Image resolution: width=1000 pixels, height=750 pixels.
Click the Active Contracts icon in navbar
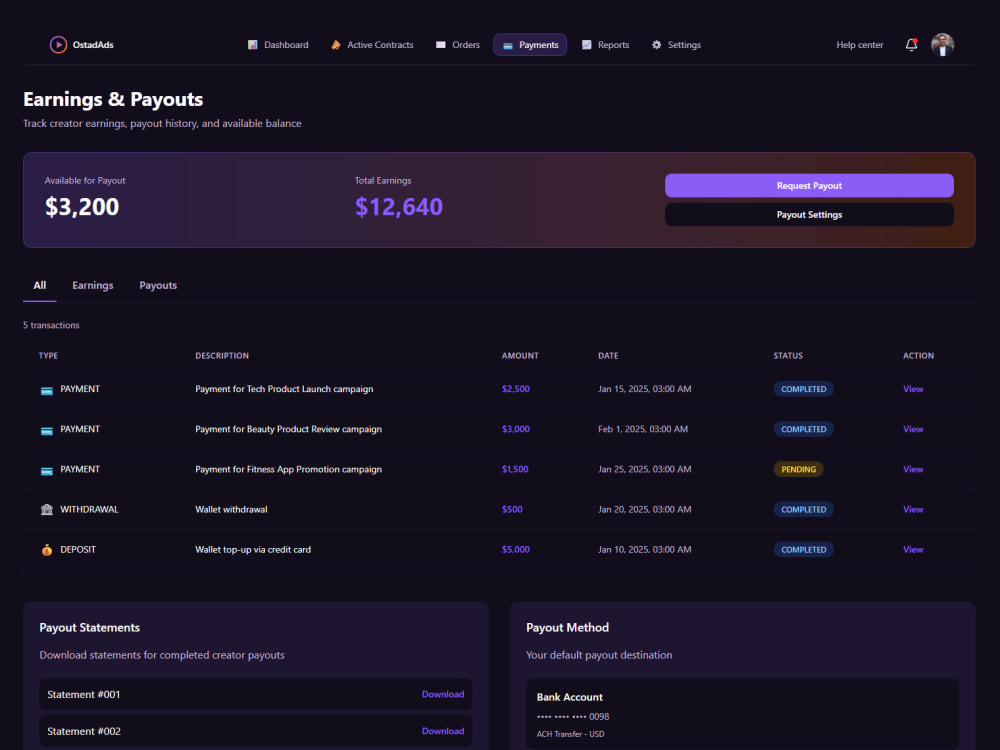click(x=335, y=45)
